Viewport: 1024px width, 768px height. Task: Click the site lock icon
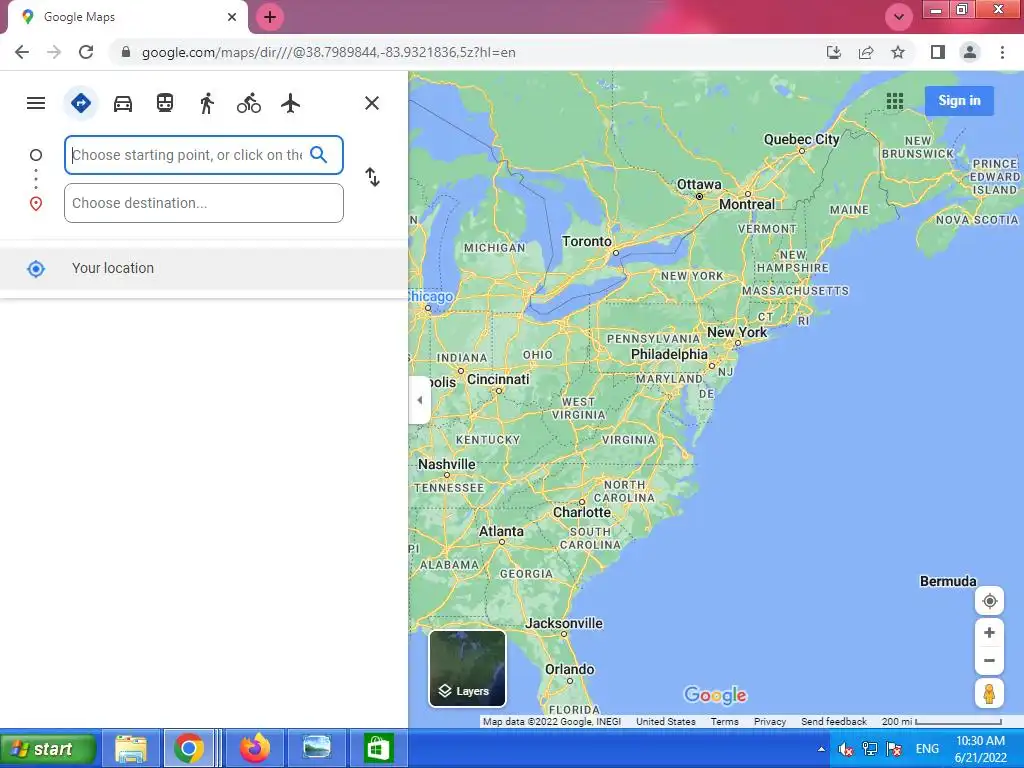tap(126, 52)
